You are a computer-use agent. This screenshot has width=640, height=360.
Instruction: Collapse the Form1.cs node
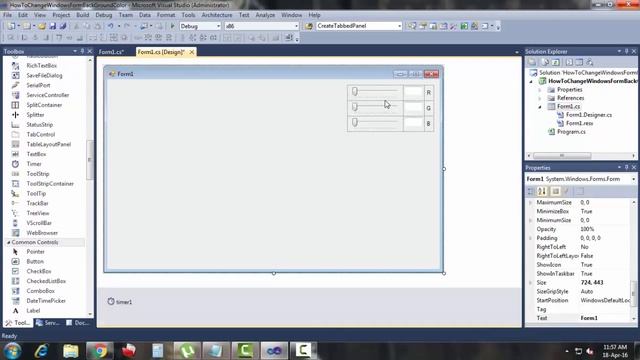[x=540, y=107]
